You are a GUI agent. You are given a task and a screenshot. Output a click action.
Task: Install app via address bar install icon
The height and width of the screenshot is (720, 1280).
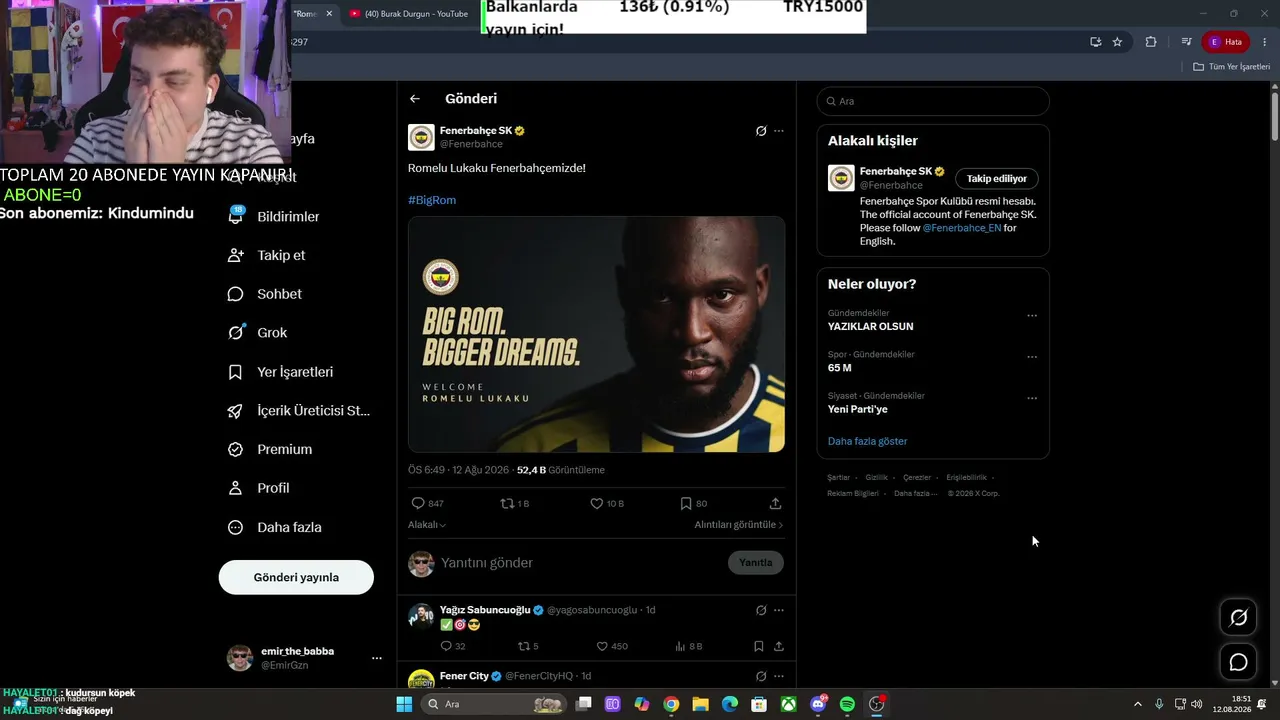pyautogui.click(x=1096, y=42)
